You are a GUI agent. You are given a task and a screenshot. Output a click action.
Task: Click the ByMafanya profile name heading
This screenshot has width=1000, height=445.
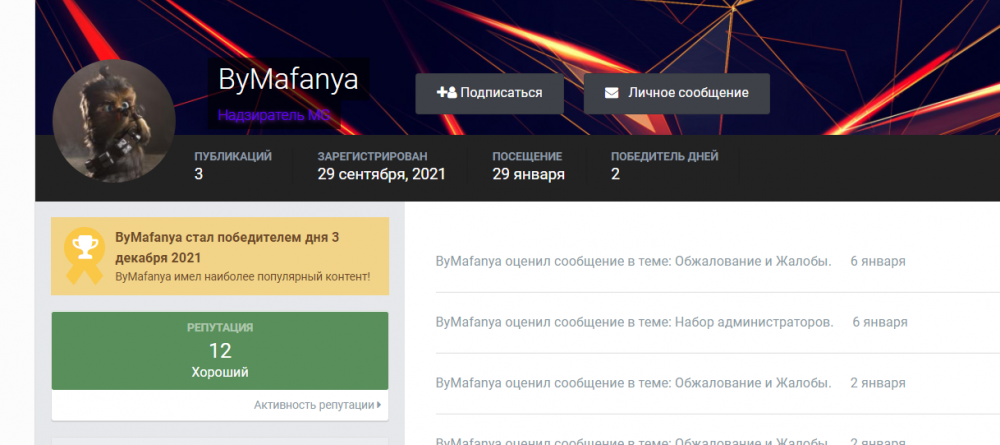pos(288,80)
